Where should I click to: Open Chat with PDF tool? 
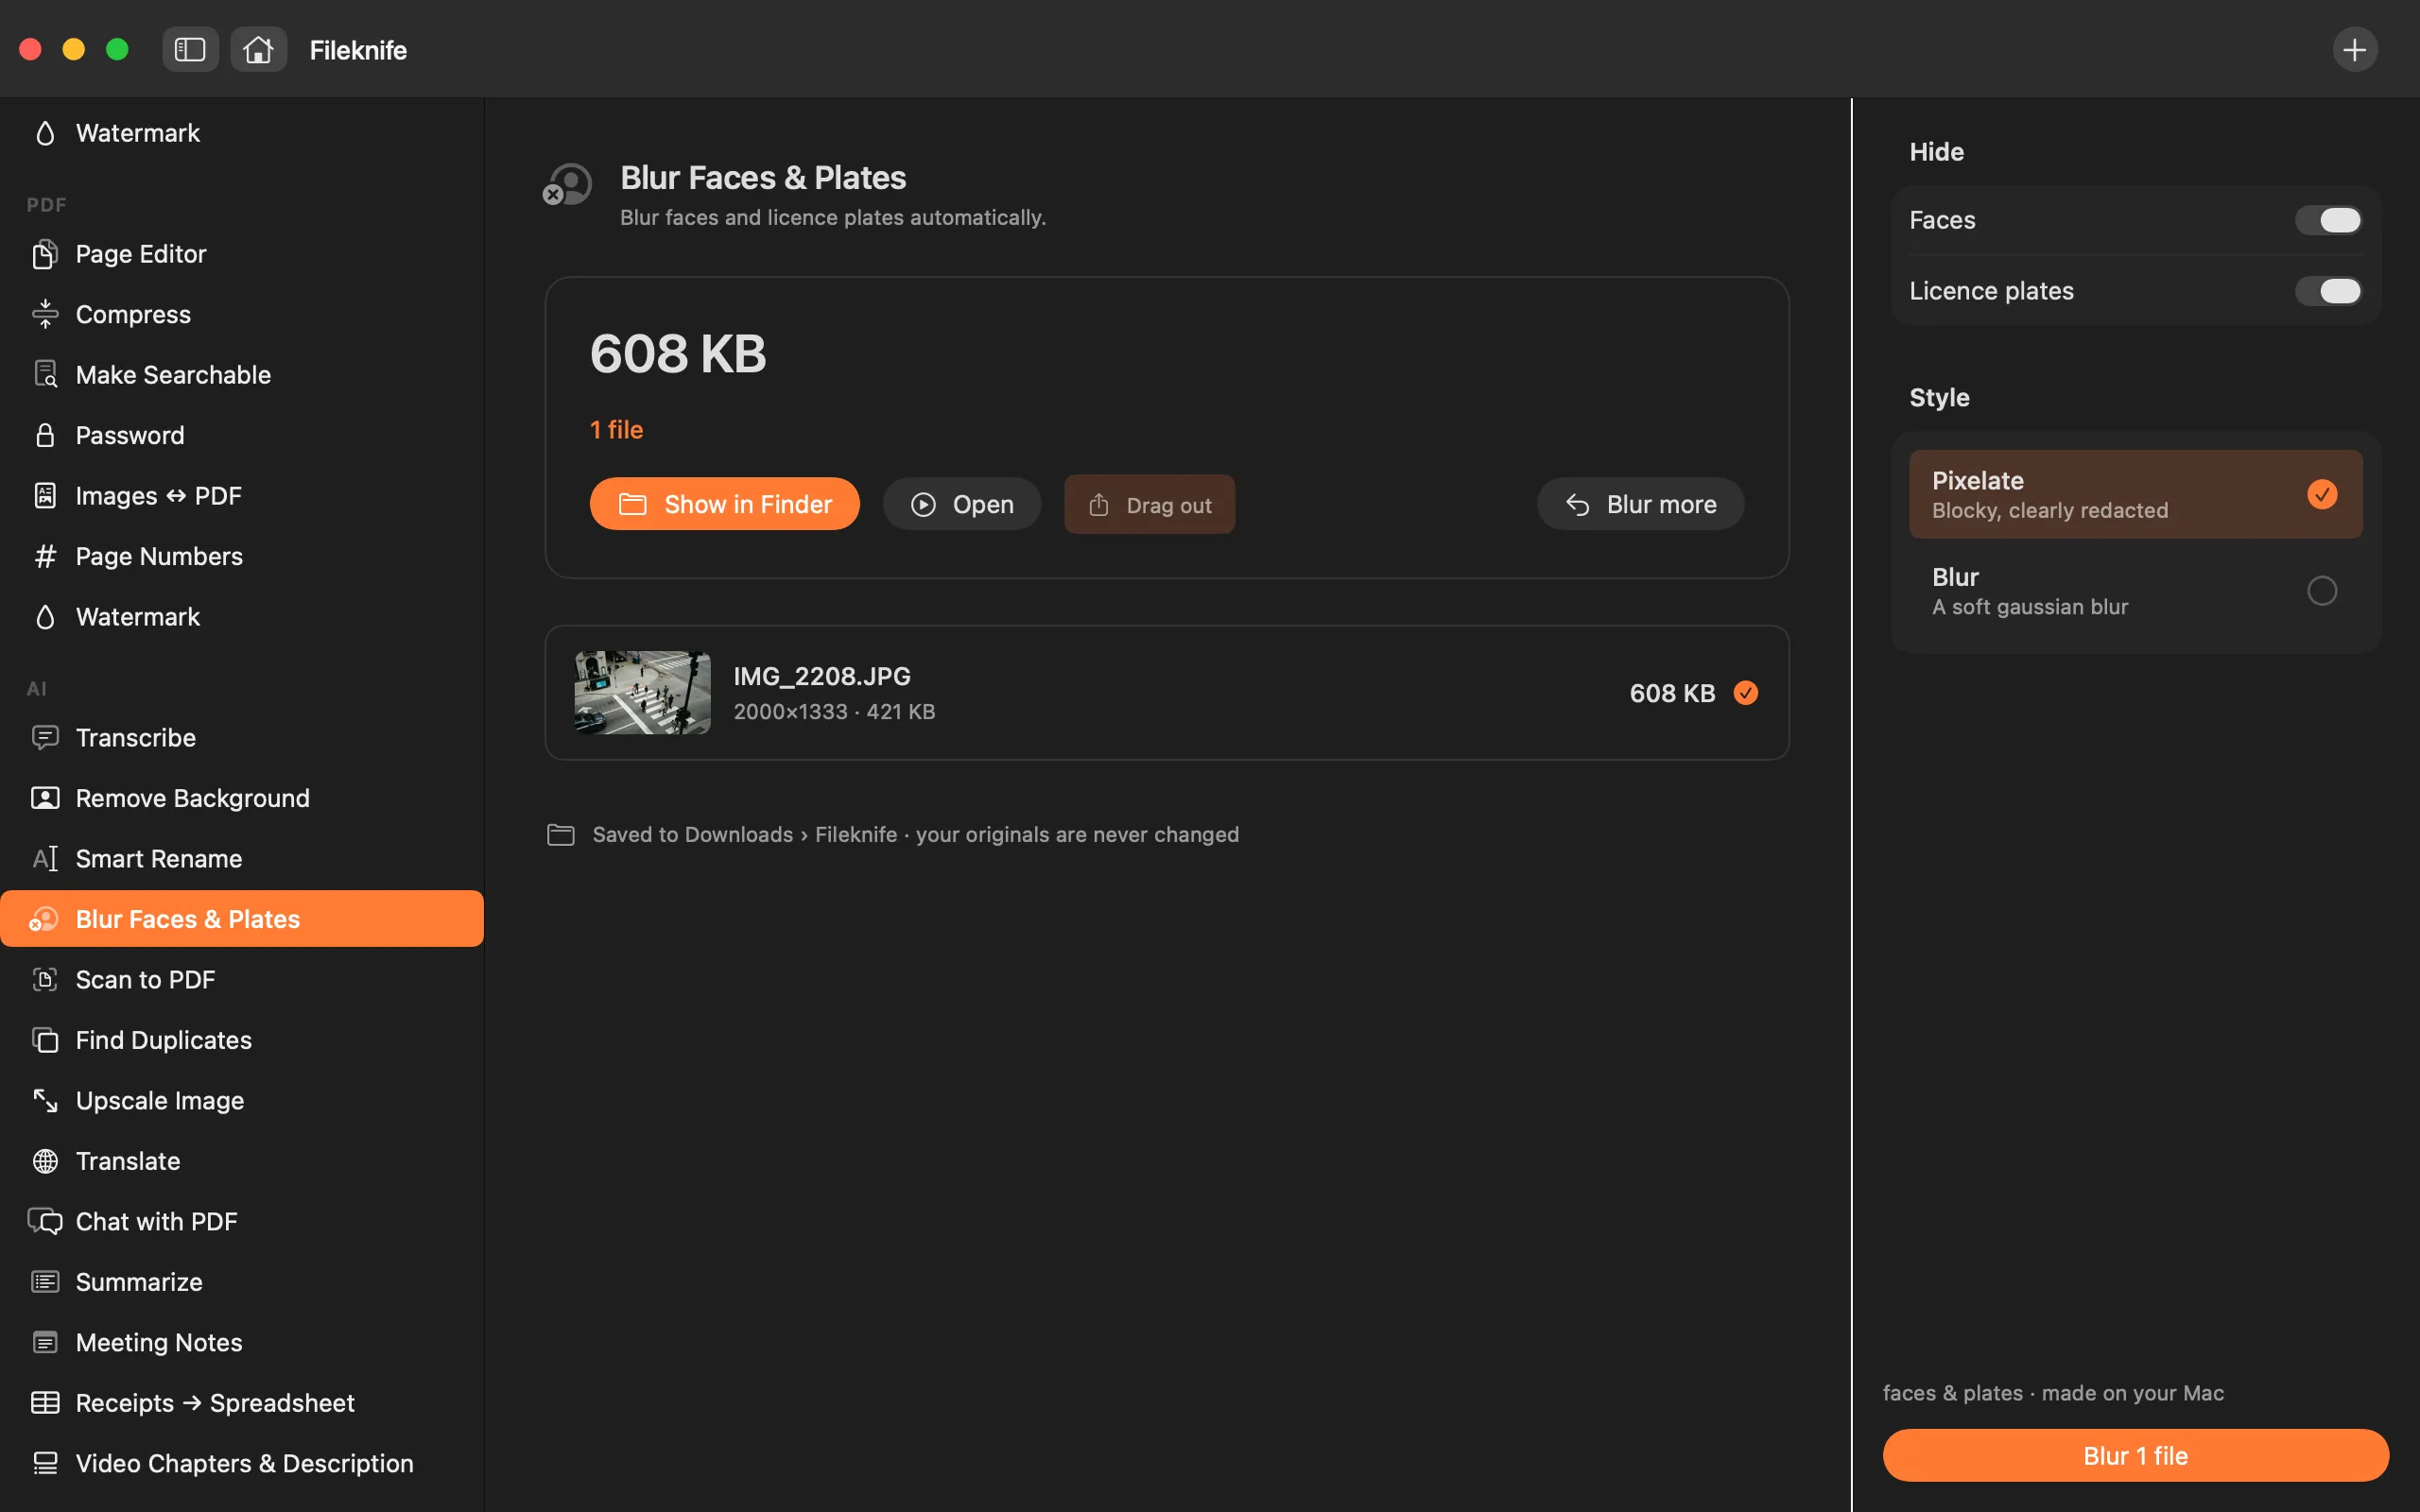click(x=242, y=1222)
